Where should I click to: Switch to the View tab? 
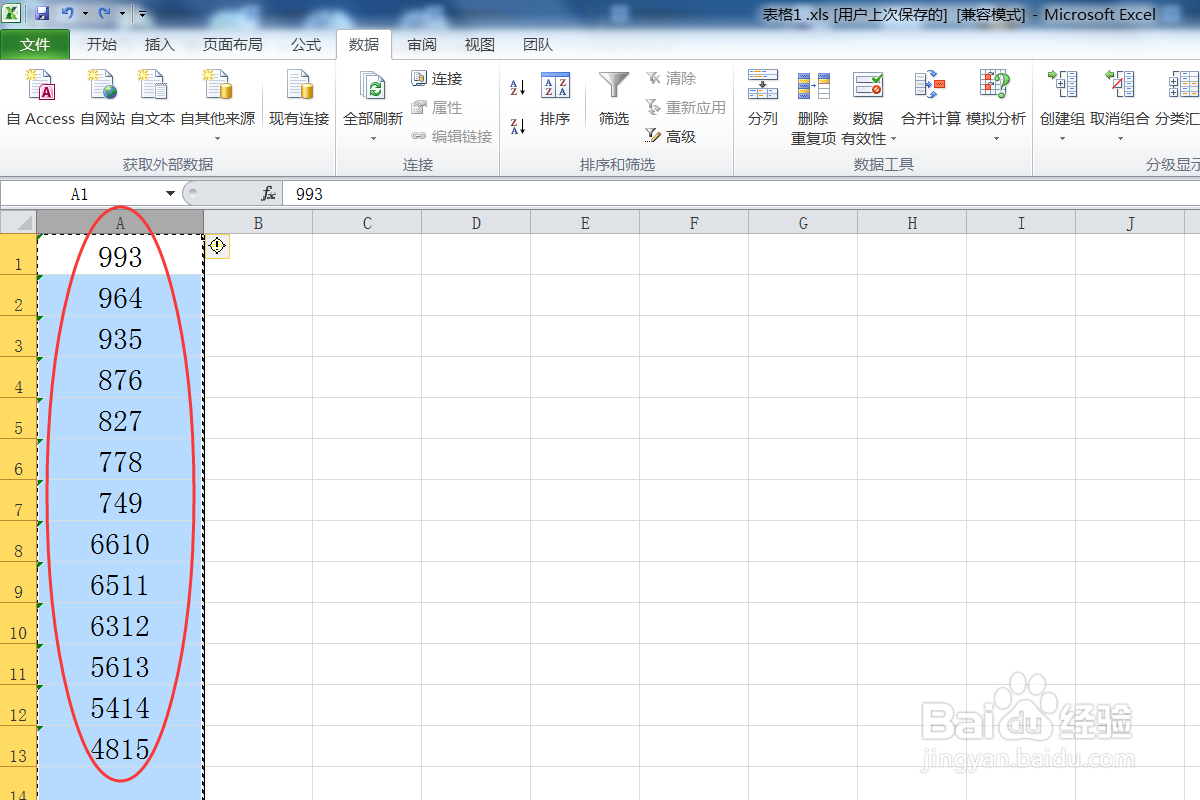click(480, 45)
